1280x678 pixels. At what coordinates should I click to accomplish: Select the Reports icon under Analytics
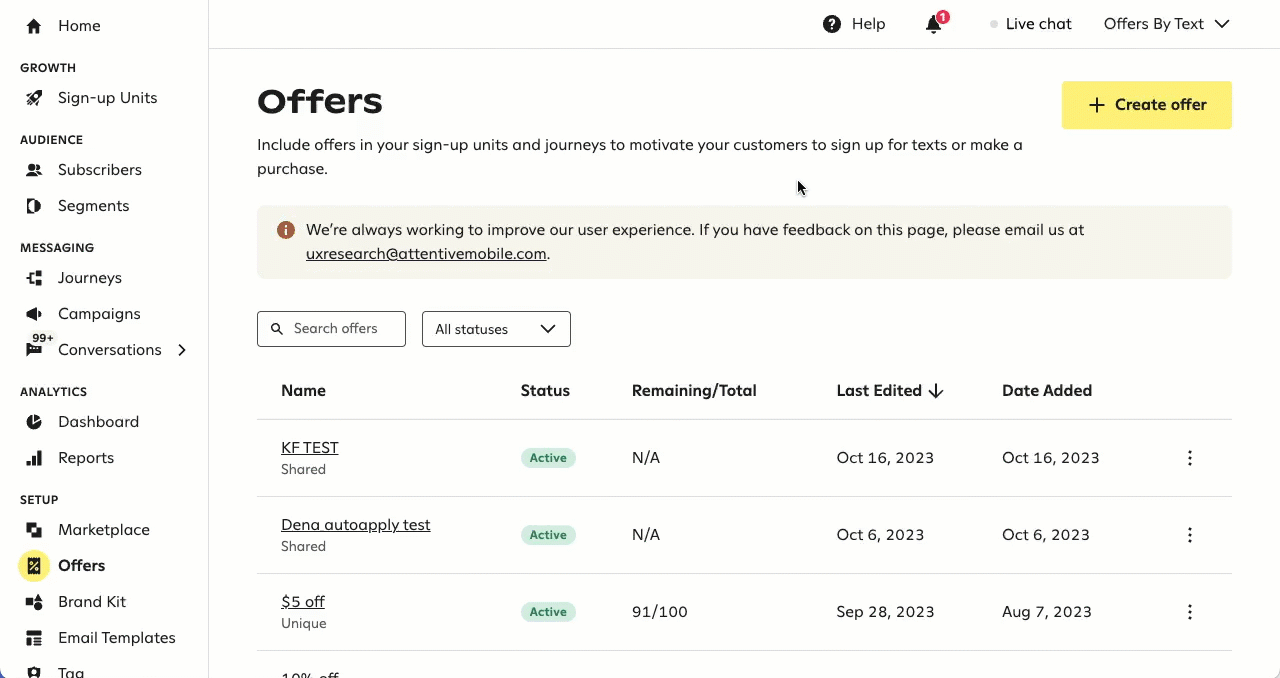pyautogui.click(x=33, y=457)
